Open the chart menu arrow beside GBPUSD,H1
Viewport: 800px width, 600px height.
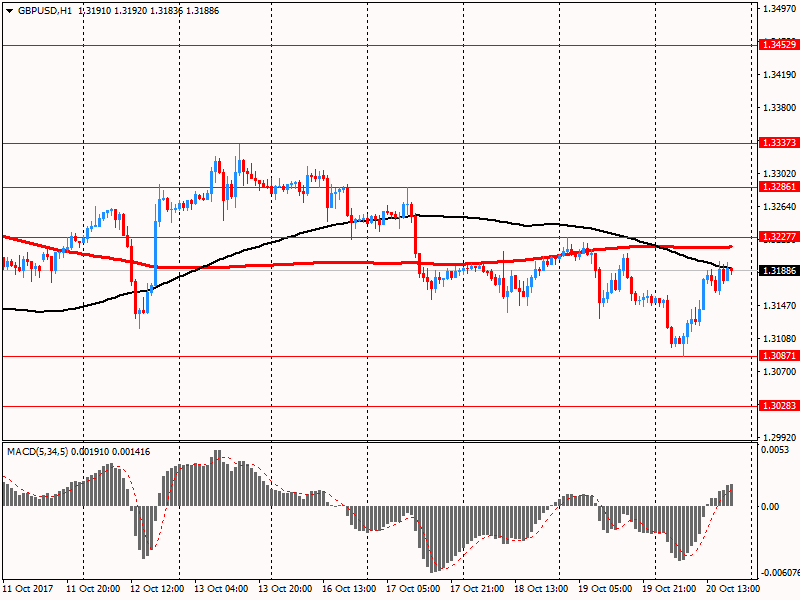(x=10, y=11)
